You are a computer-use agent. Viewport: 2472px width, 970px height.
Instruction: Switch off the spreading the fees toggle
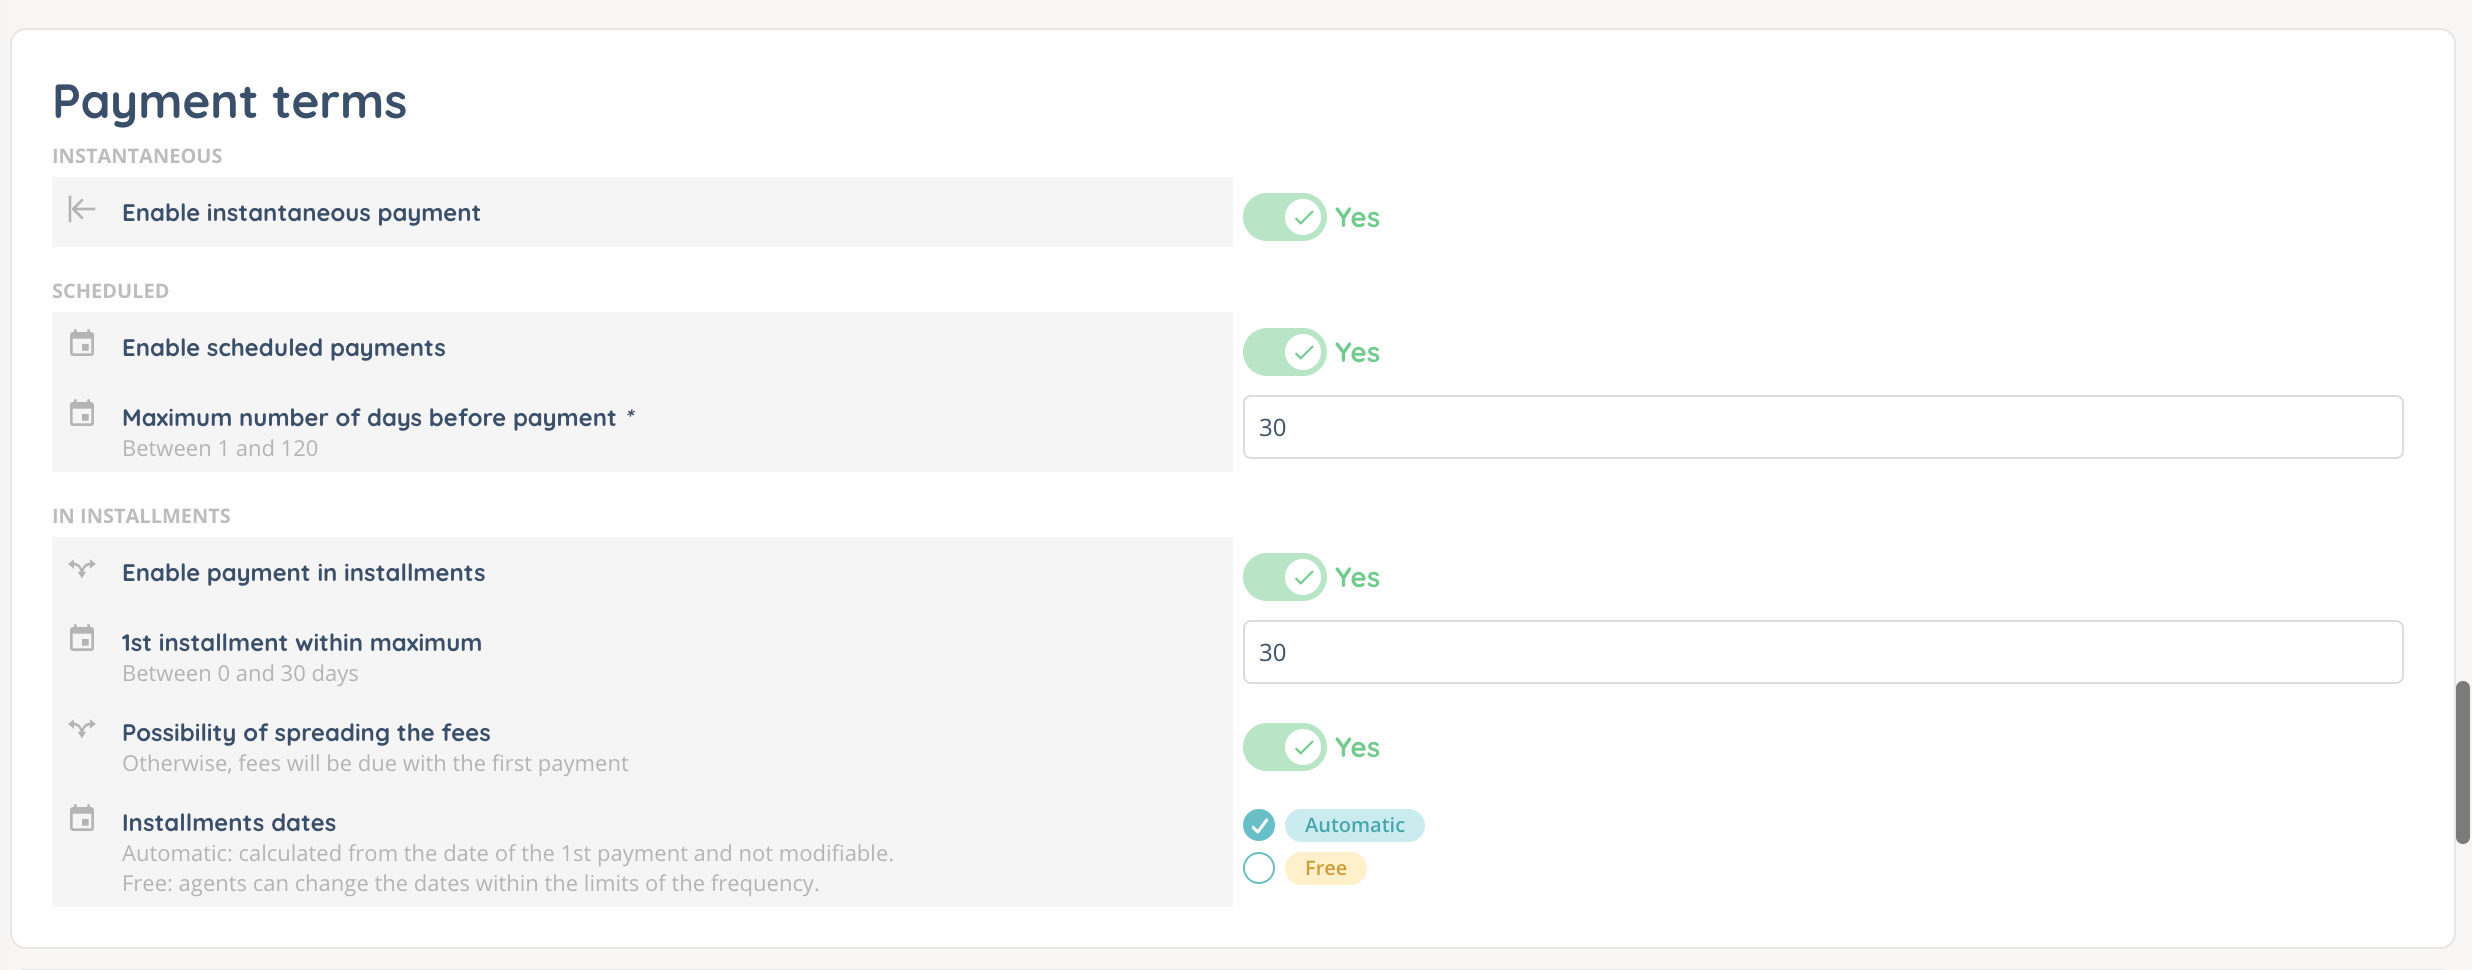(x=1284, y=747)
